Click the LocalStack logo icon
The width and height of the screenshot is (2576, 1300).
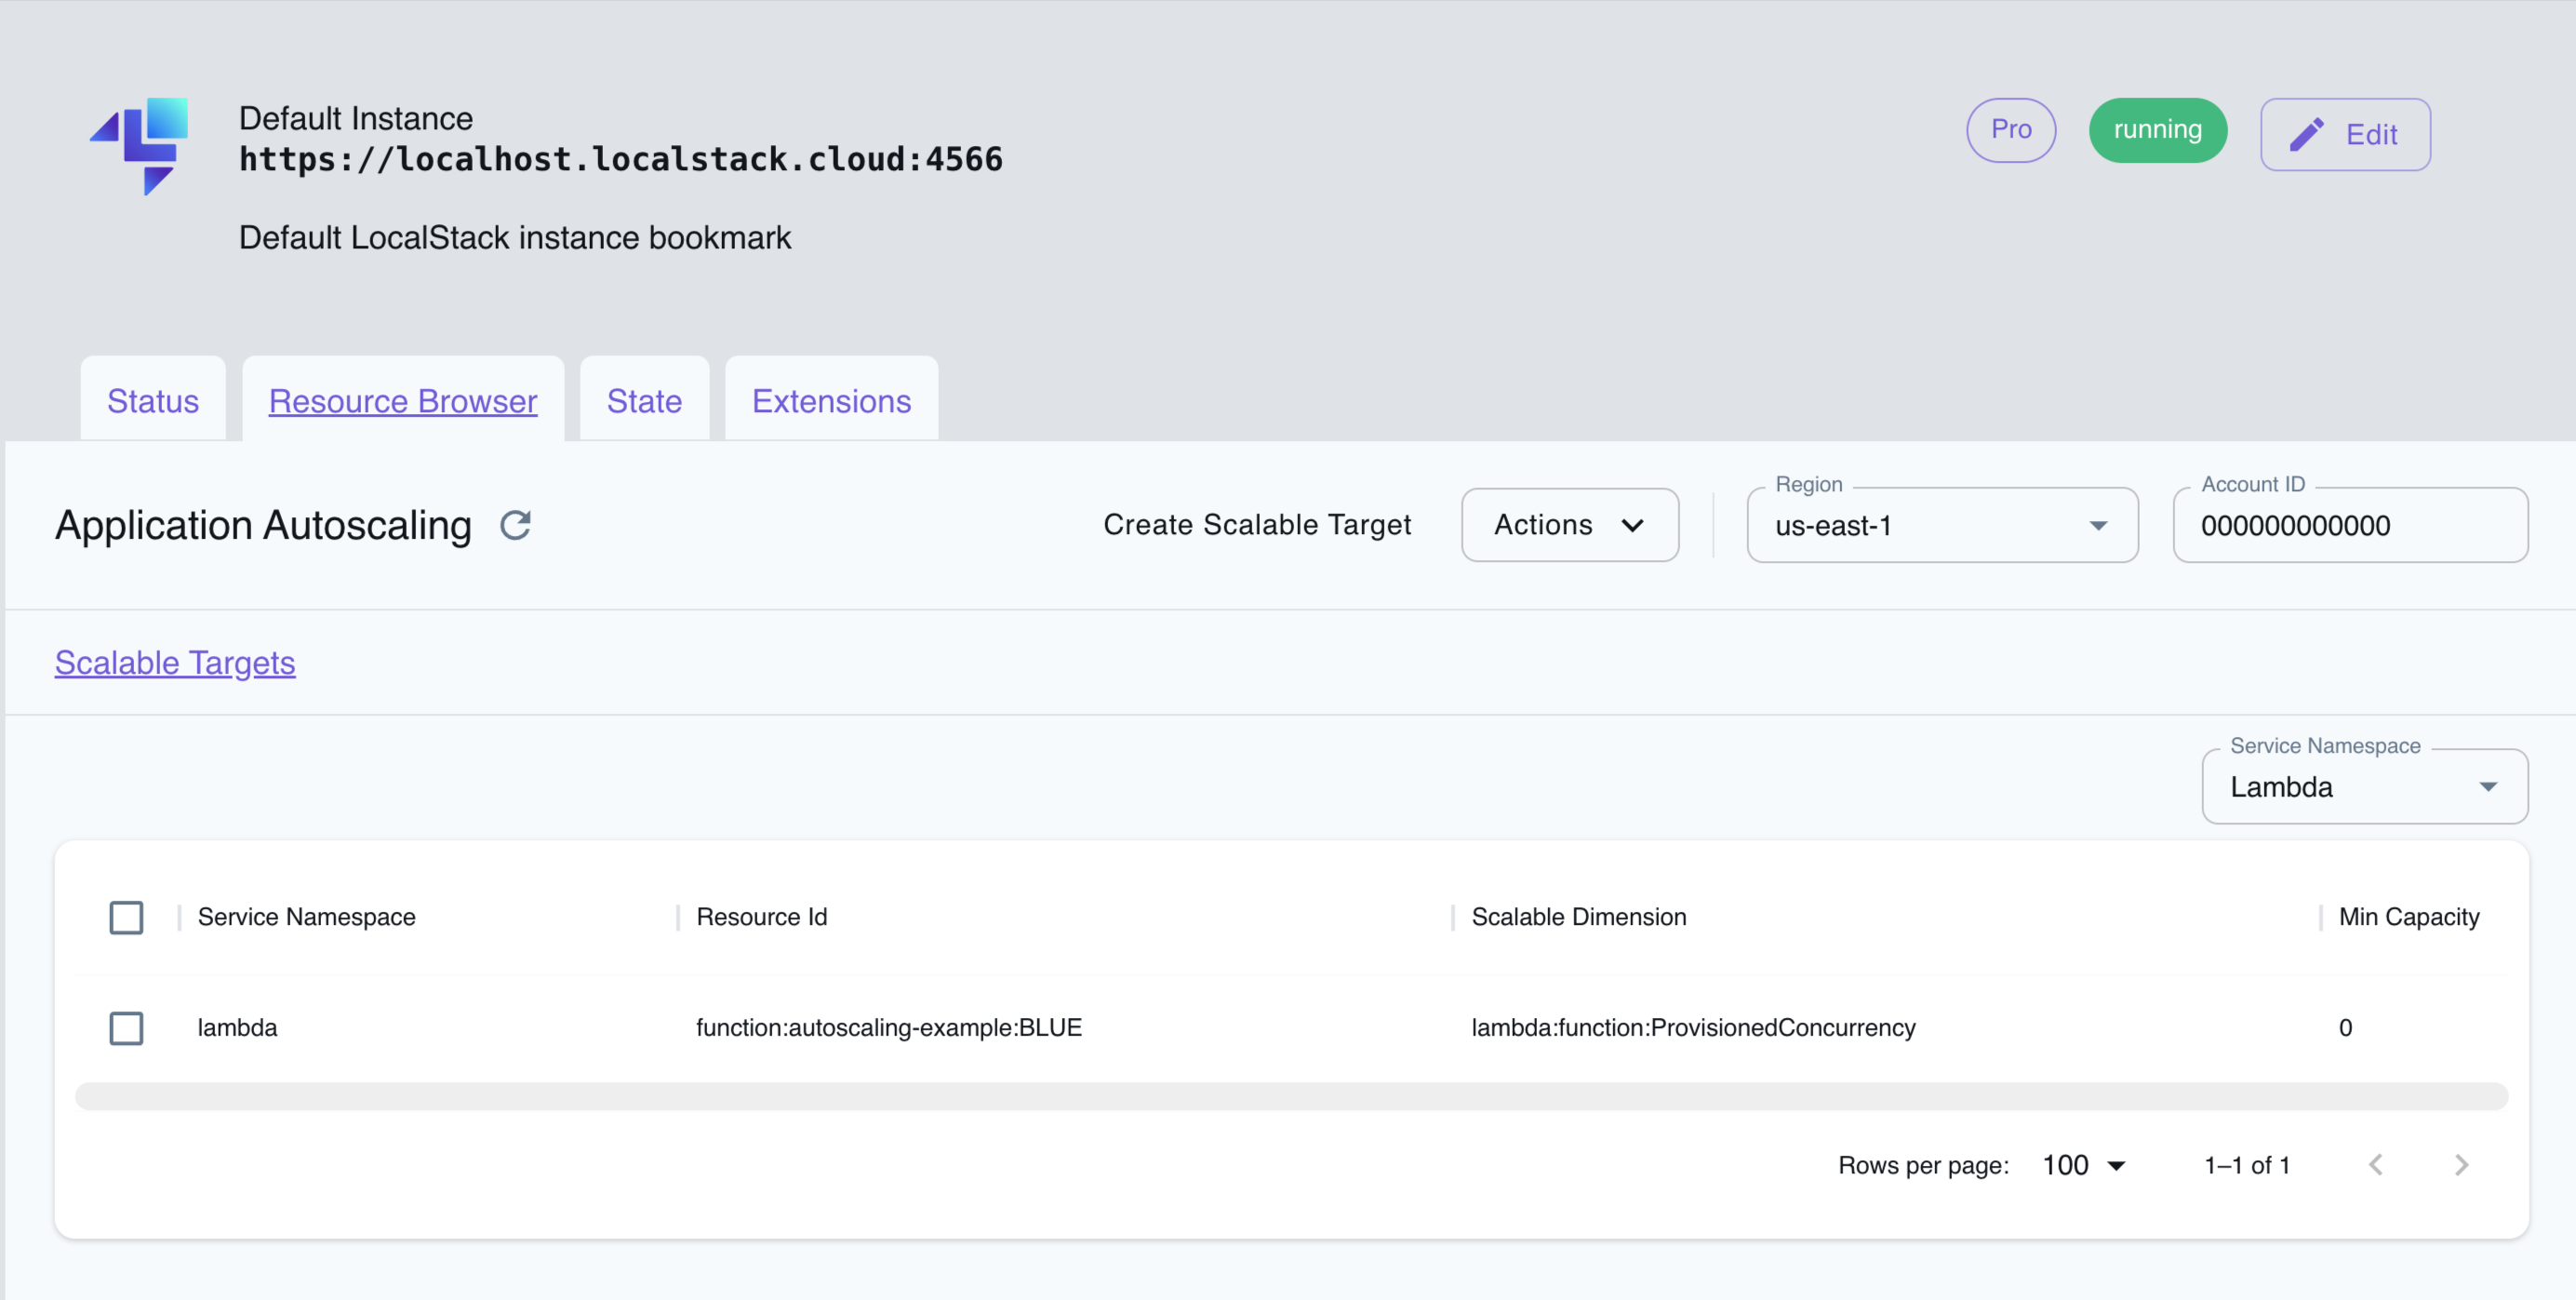pos(140,146)
